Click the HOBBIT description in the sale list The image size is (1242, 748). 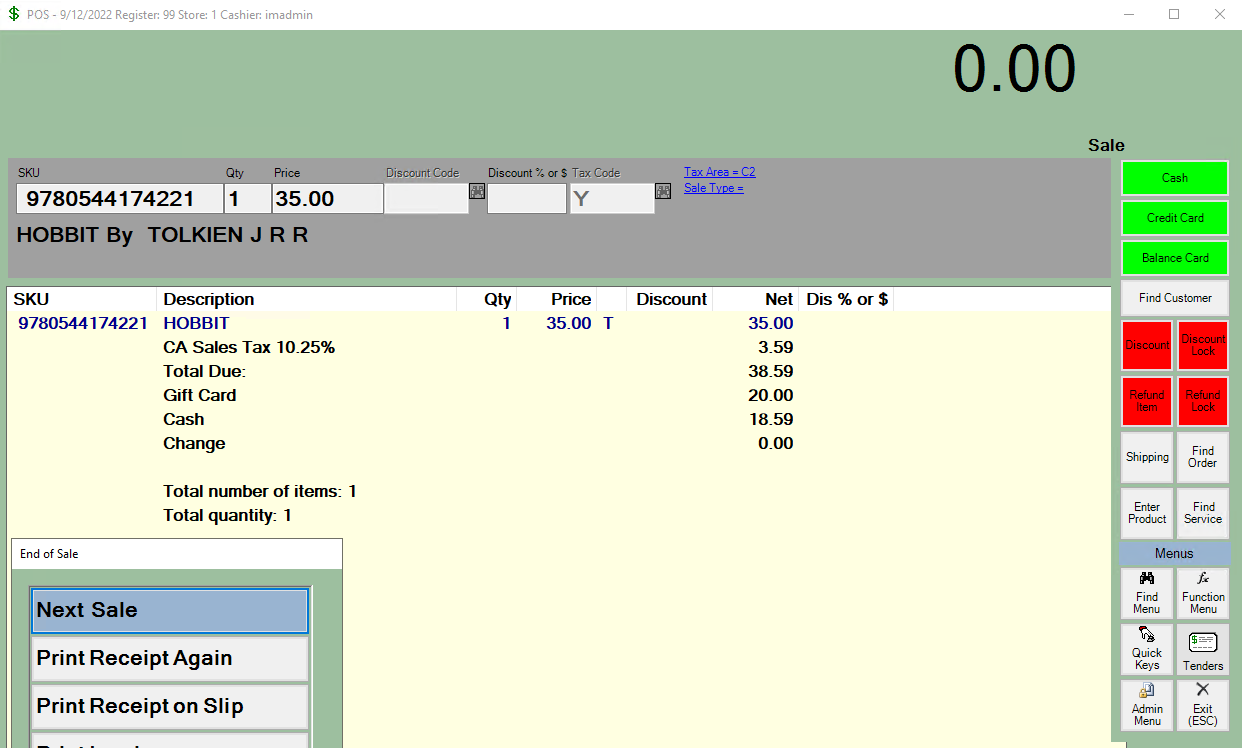(196, 323)
